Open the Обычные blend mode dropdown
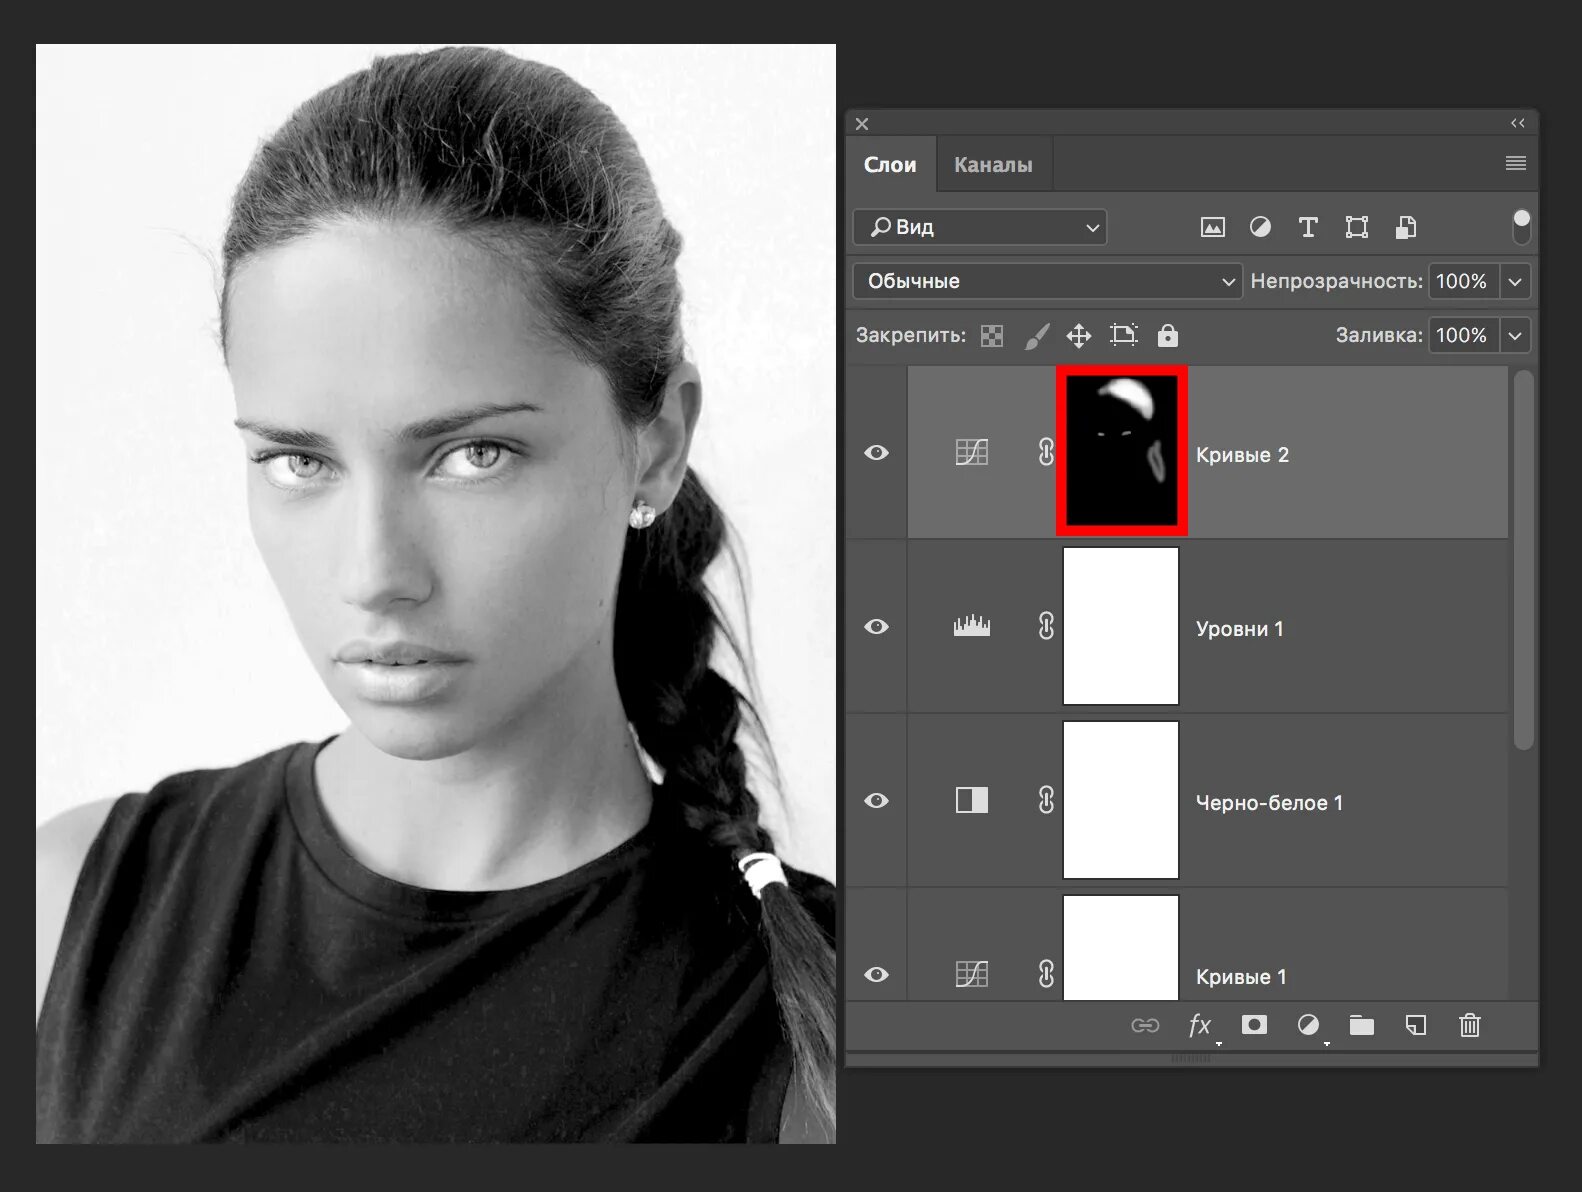1582x1192 pixels. (x=1047, y=281)
